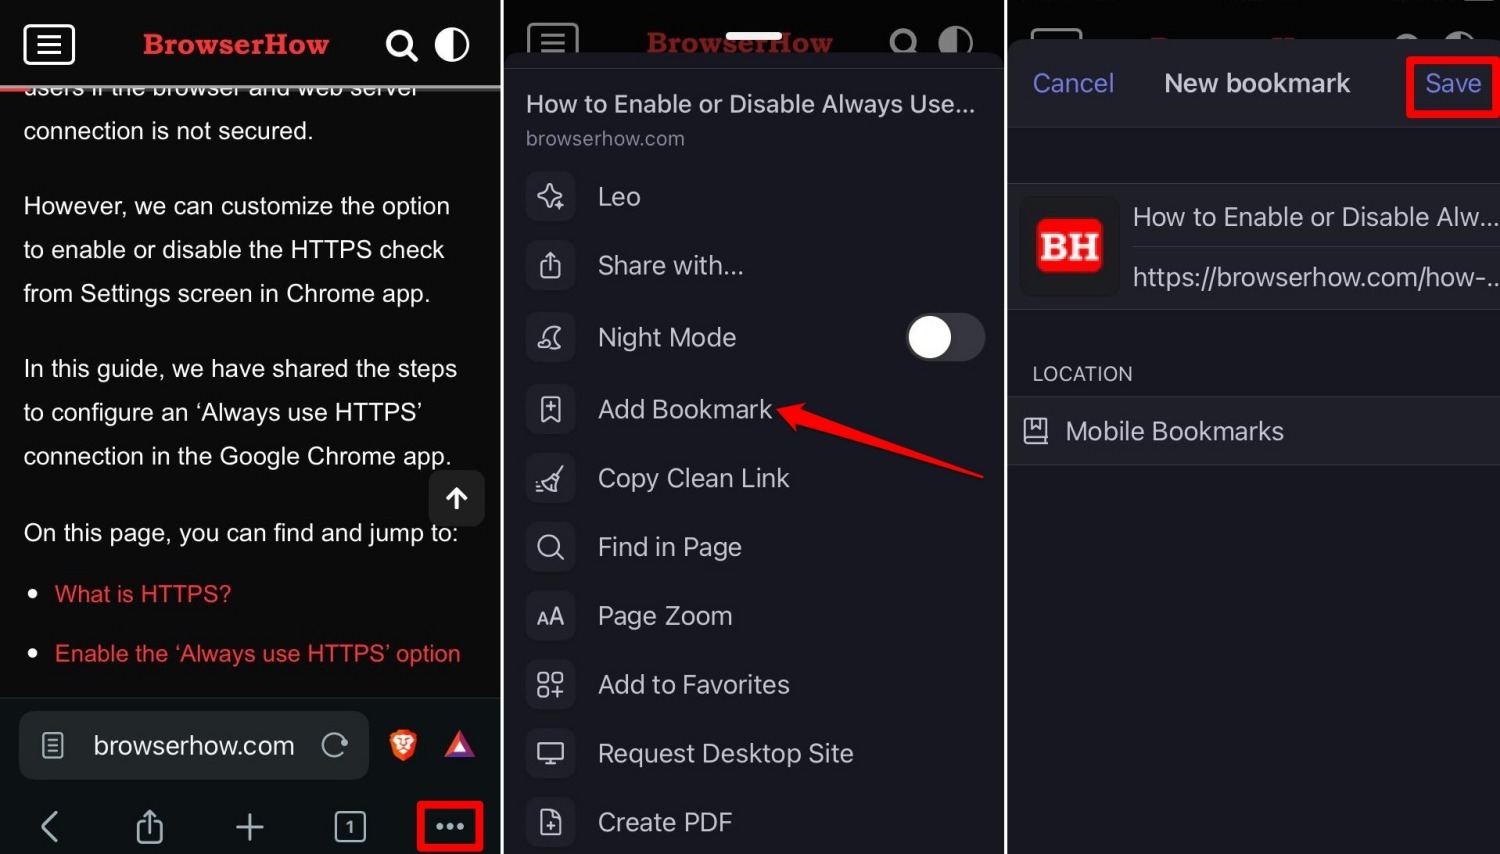The height and width of the screenshot is (854, 1500).
Task: Save the new bookmark
Action: [x=1453, y=83]
